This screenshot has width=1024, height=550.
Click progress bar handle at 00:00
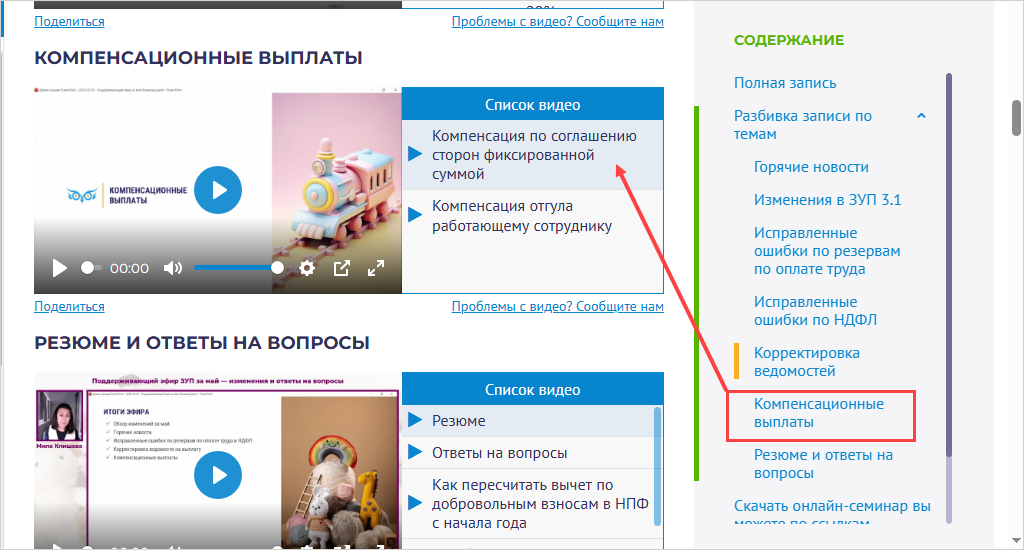(x=87, y=268)
